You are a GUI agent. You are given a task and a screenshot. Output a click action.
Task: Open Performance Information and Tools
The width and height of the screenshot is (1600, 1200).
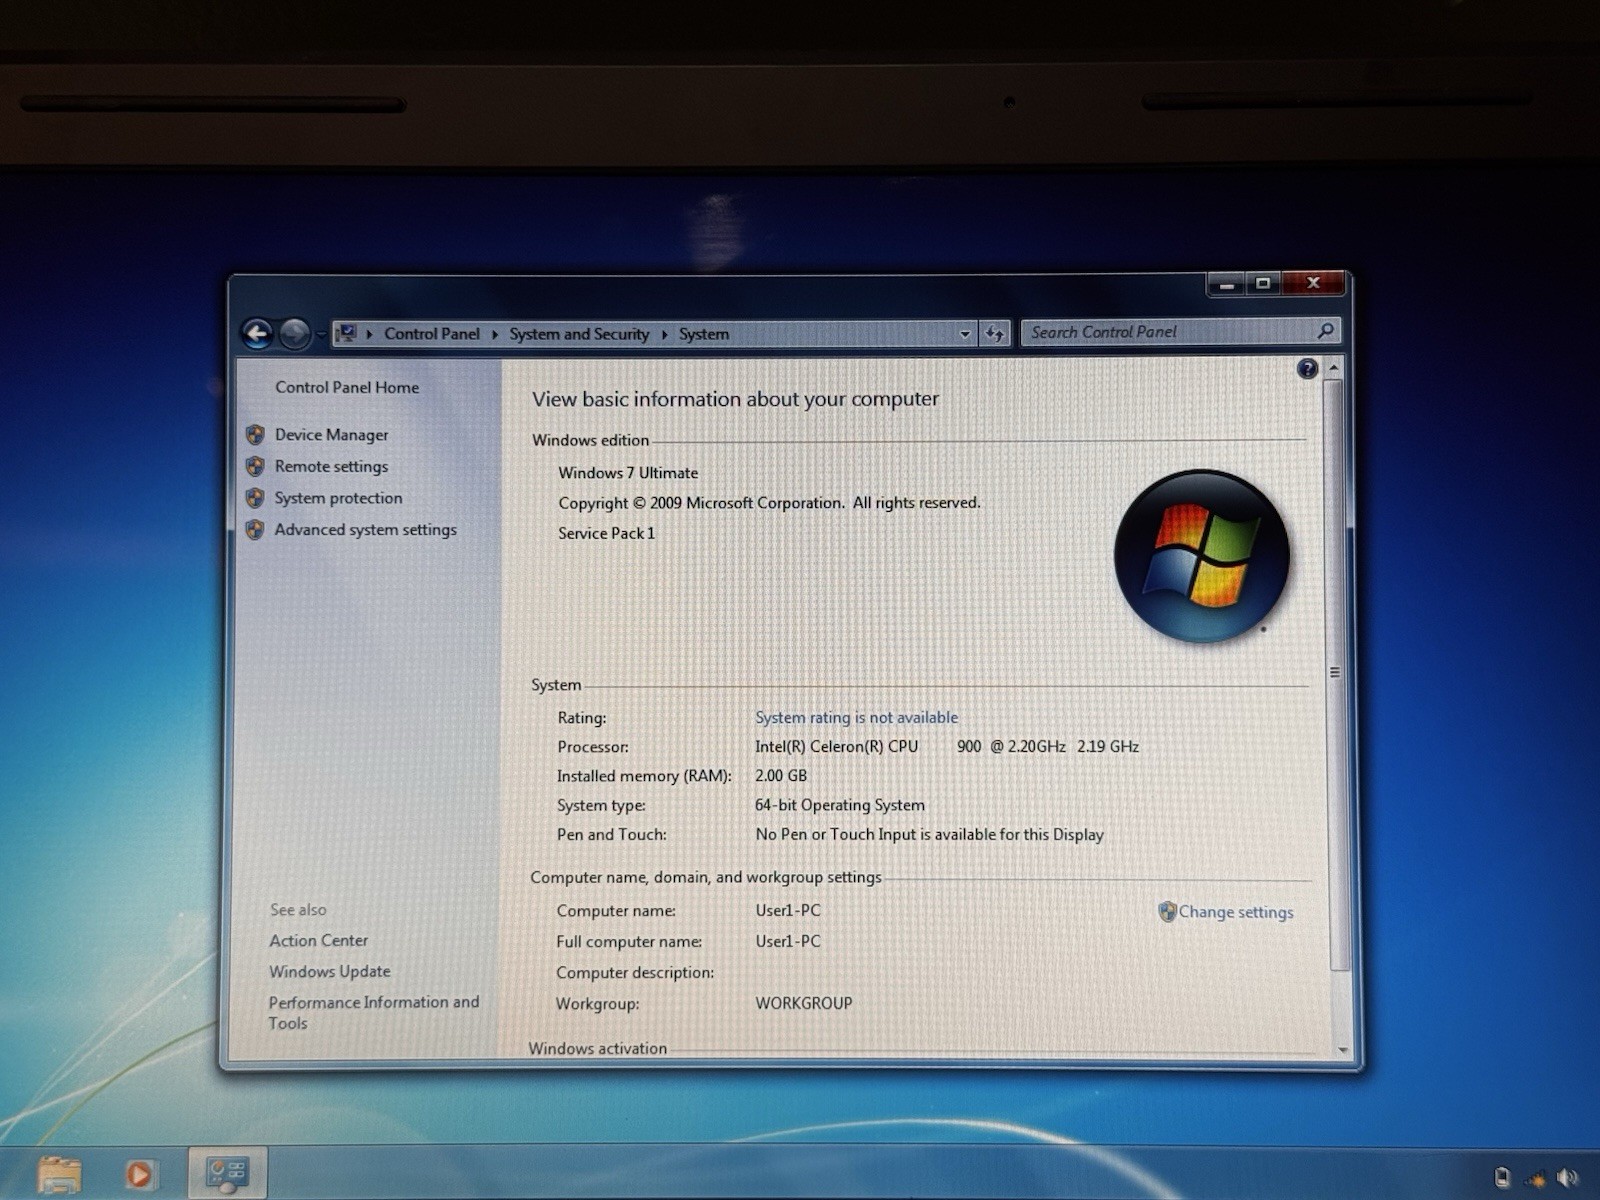point(373,1012)
